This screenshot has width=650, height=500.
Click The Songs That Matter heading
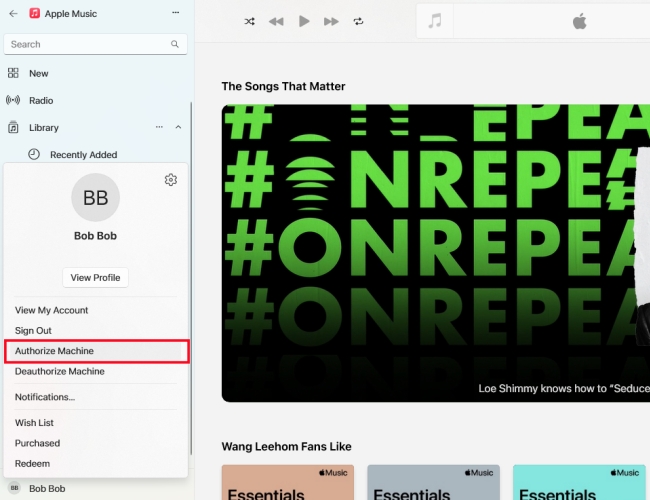pos(283,86)
